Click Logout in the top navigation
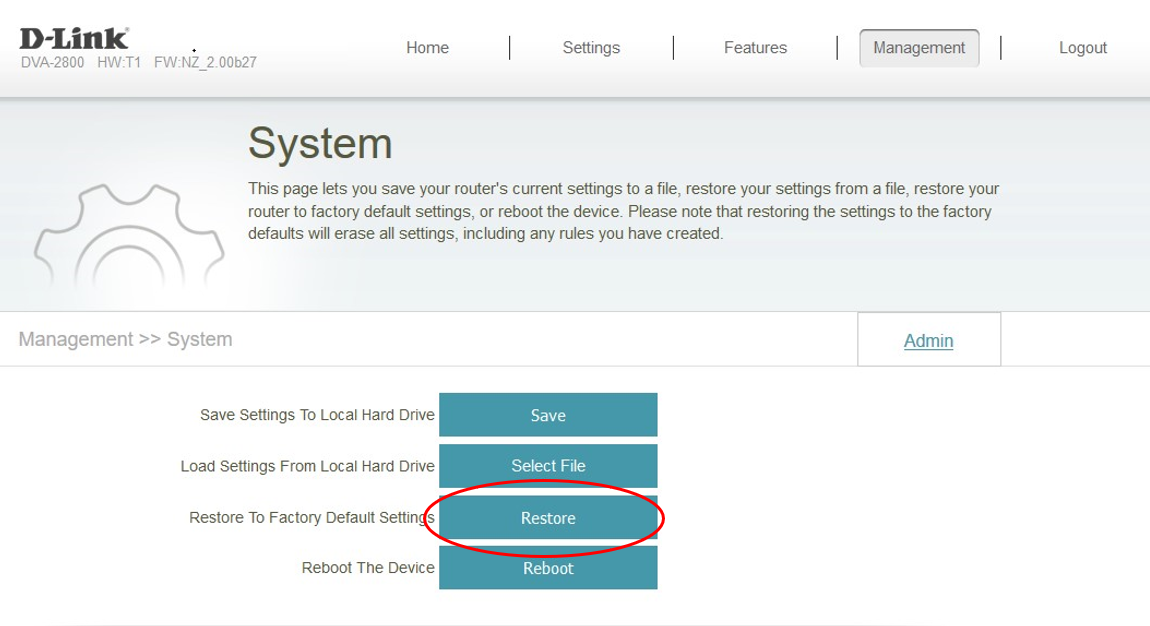 (1083, 48)
